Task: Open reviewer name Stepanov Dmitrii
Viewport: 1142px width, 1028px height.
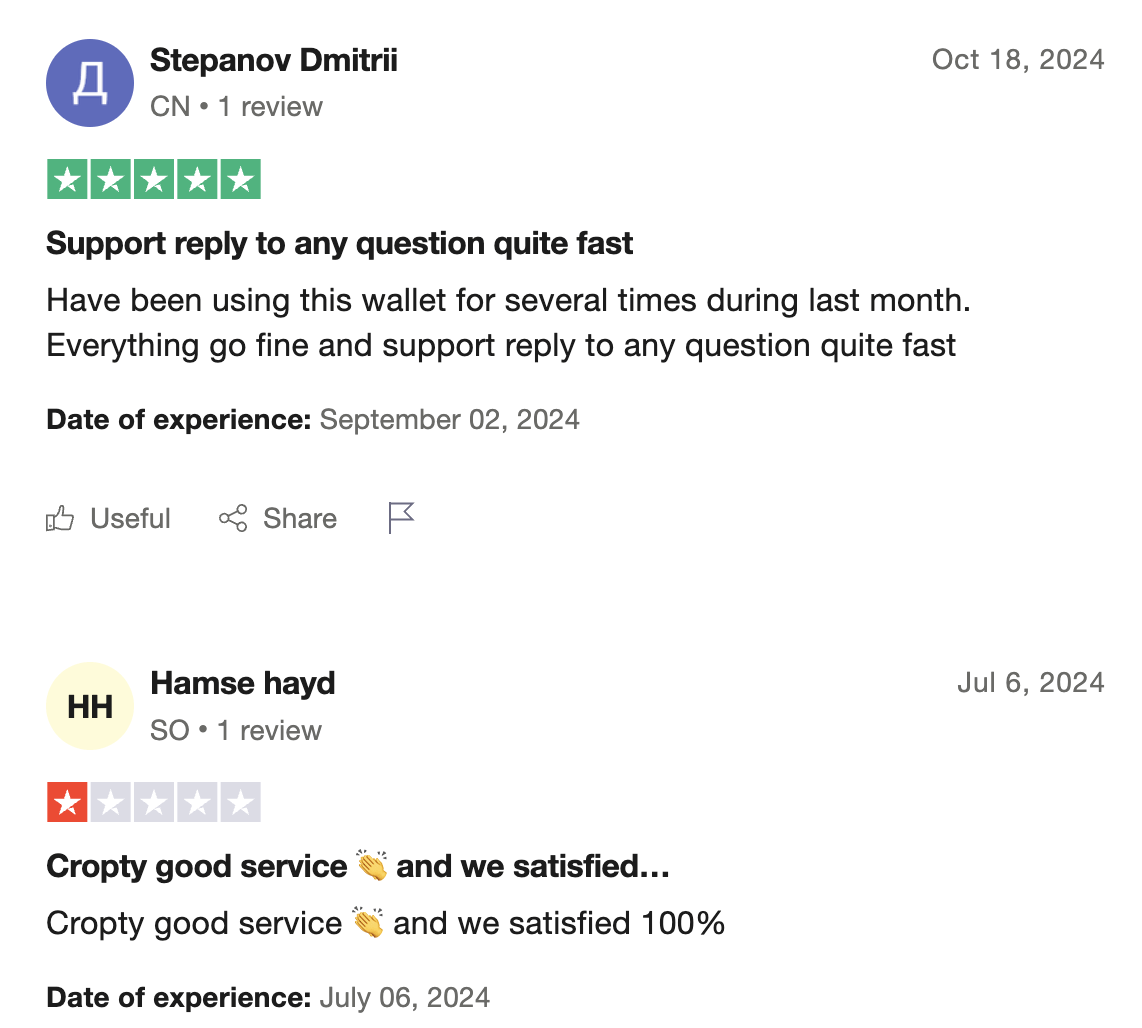Action: click(274, 60)
